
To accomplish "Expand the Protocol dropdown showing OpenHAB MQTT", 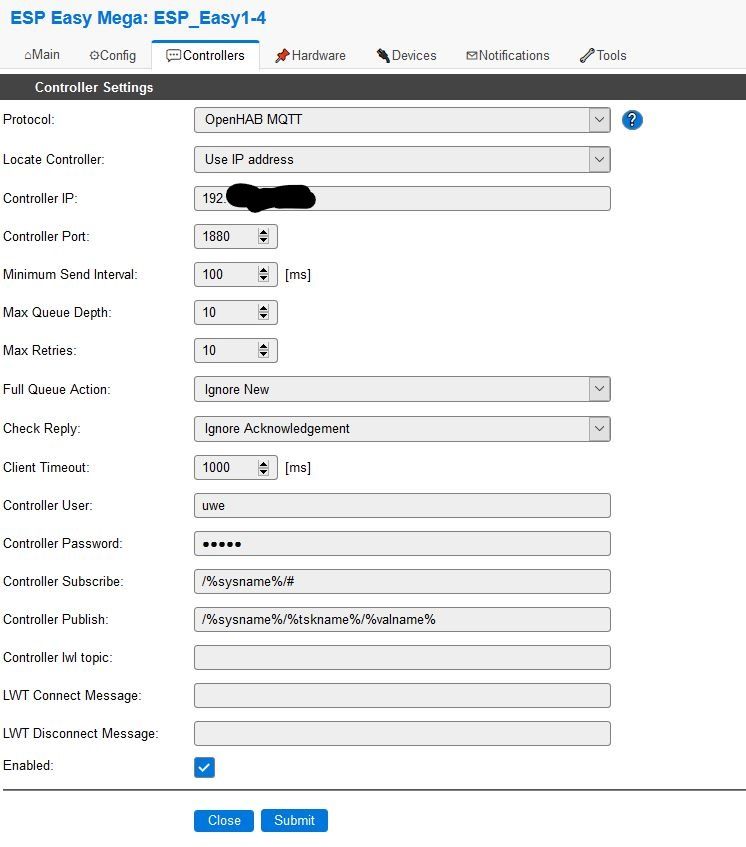I will pos(402,120).
